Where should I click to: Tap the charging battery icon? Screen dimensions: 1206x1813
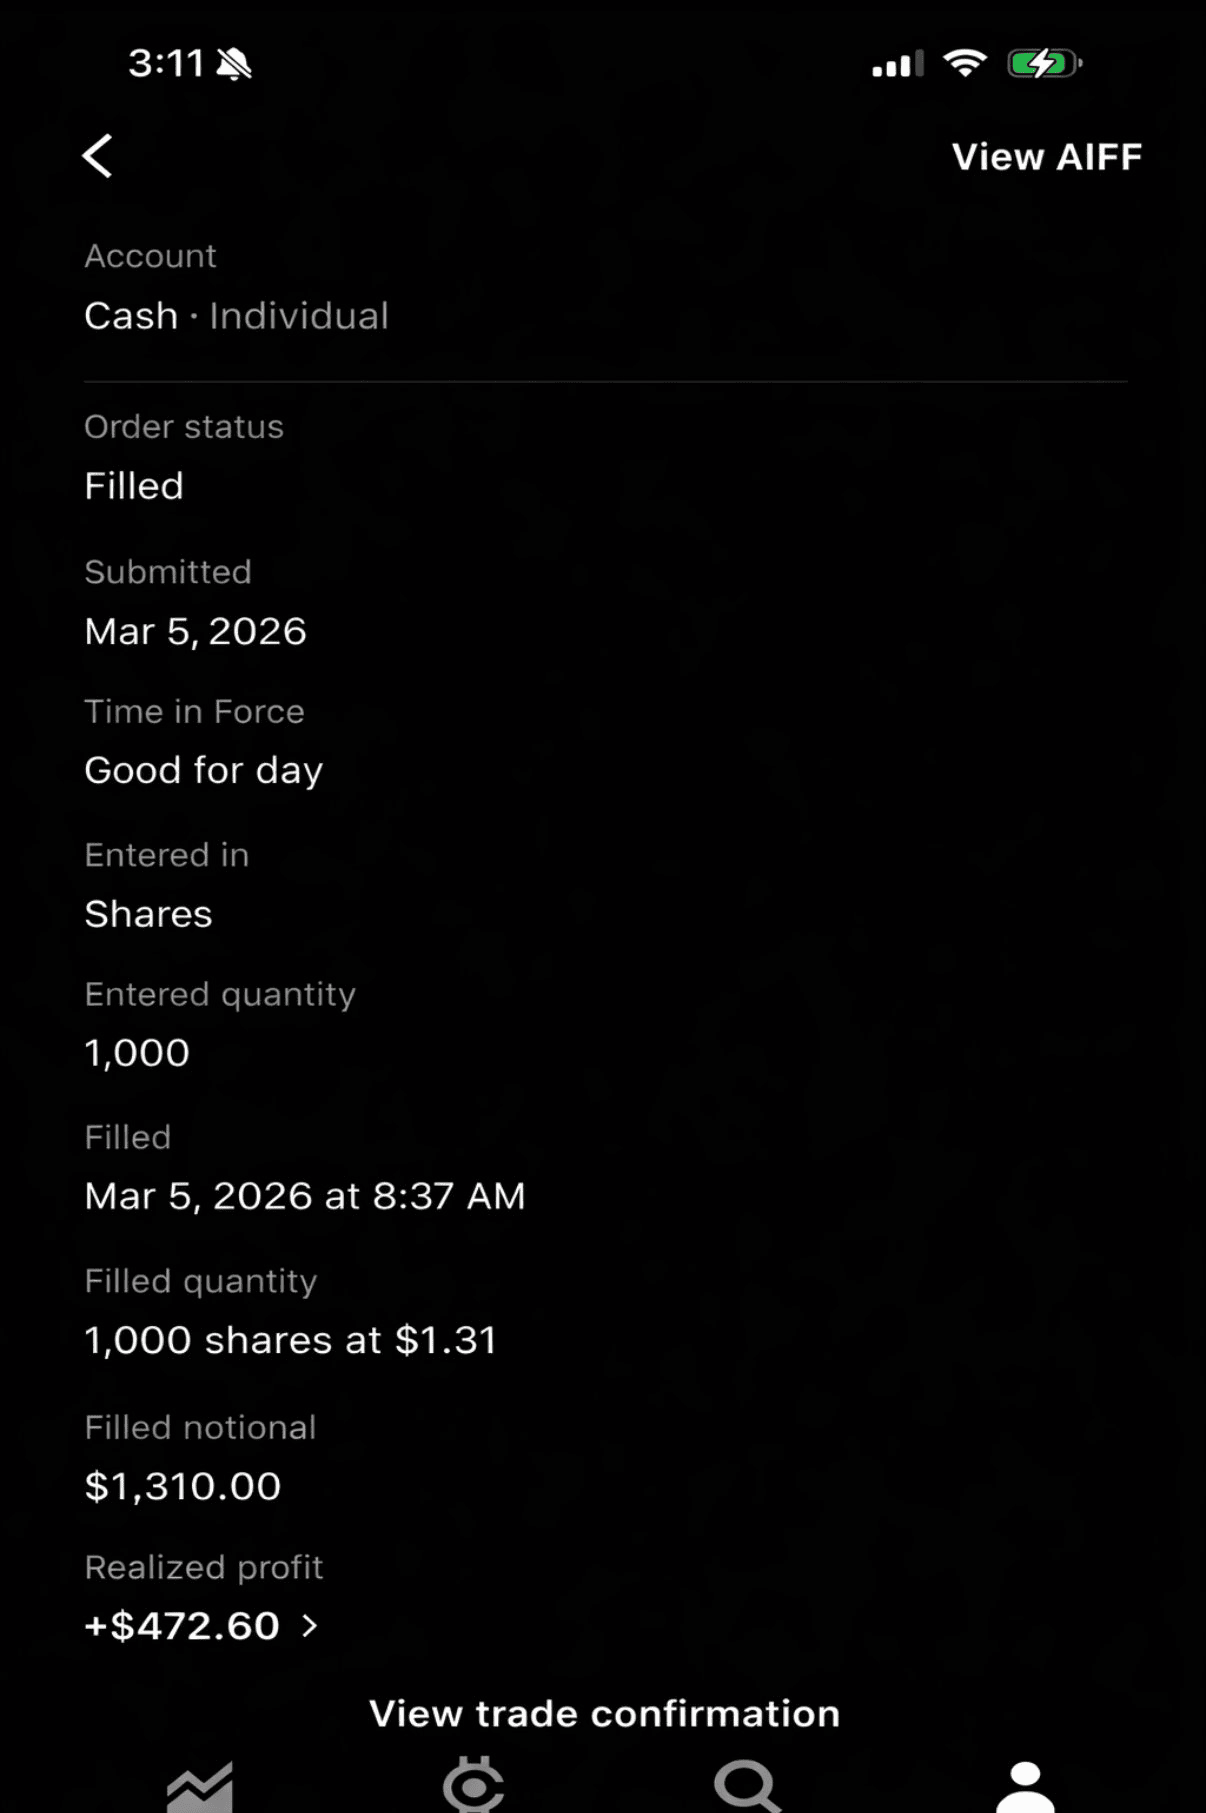[x=1045, y=63]
